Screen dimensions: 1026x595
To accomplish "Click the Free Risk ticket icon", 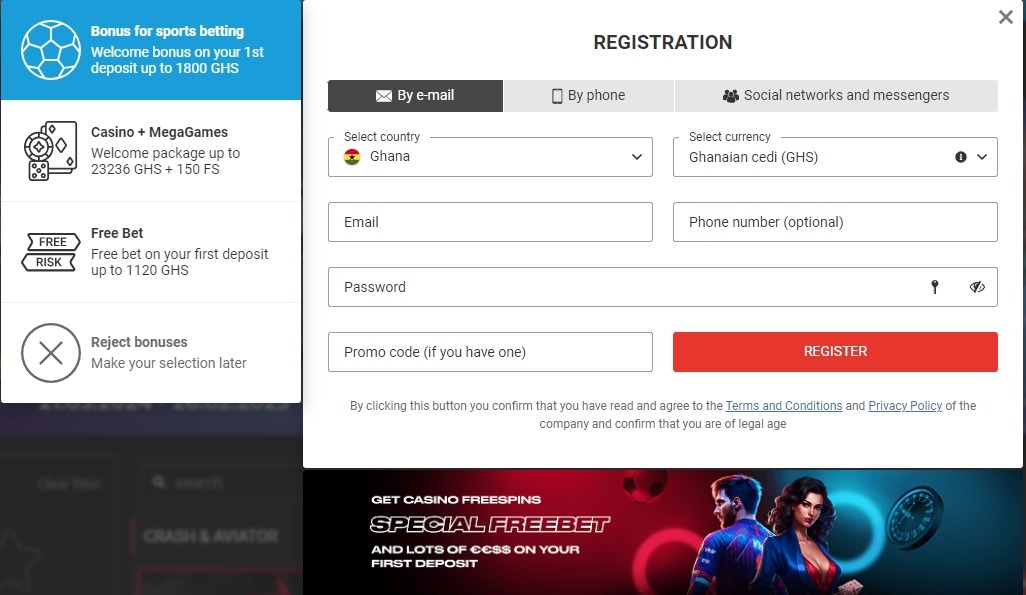I will point(50,252).
